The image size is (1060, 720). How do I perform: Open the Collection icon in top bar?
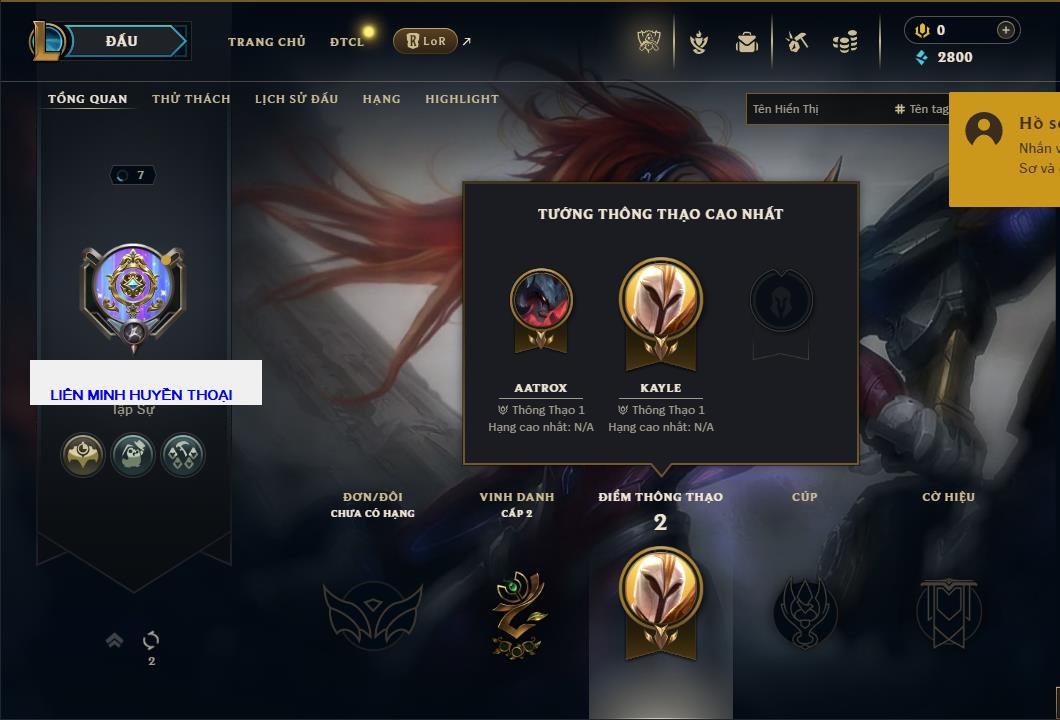[699, 43]
